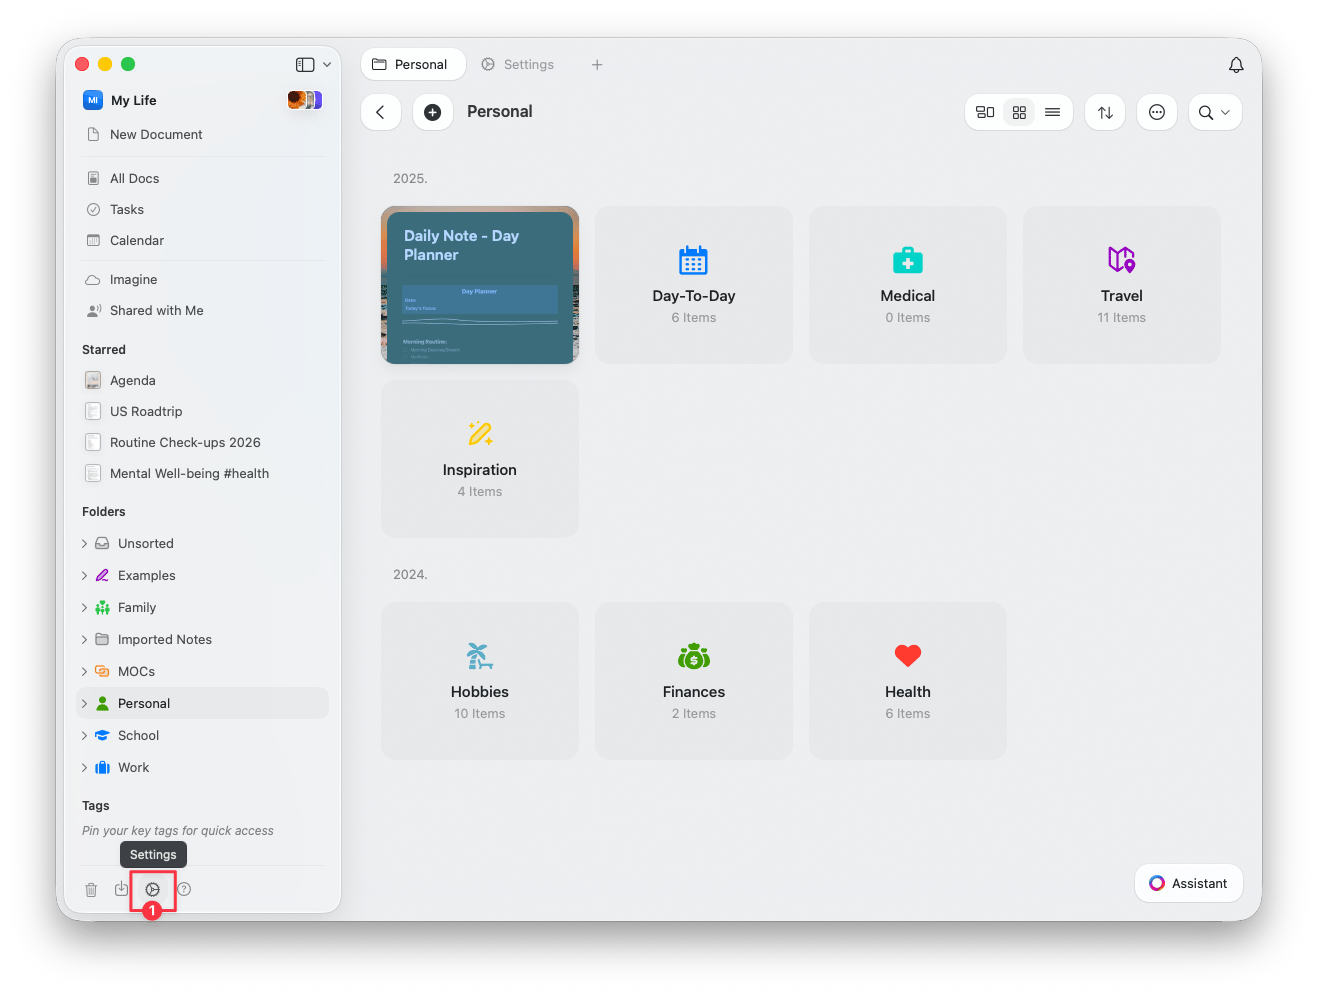This screenshot has width=1318, height=995.
Task: Click the Personal folder title
Action: pyautogui.click(x=500, y=112)
